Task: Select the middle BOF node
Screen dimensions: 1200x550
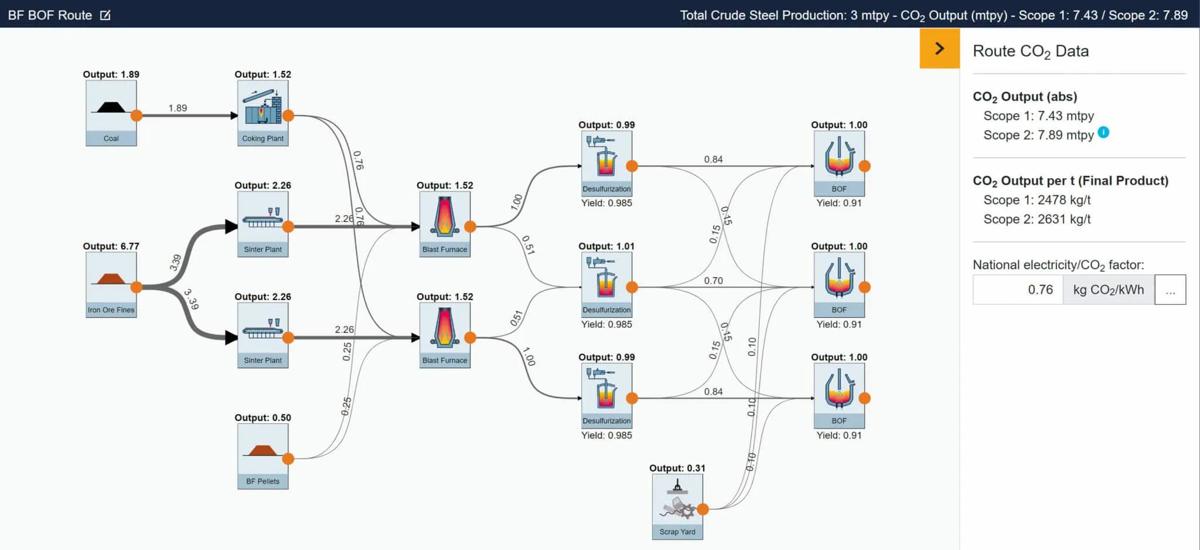Action: (x=839, y=285)
